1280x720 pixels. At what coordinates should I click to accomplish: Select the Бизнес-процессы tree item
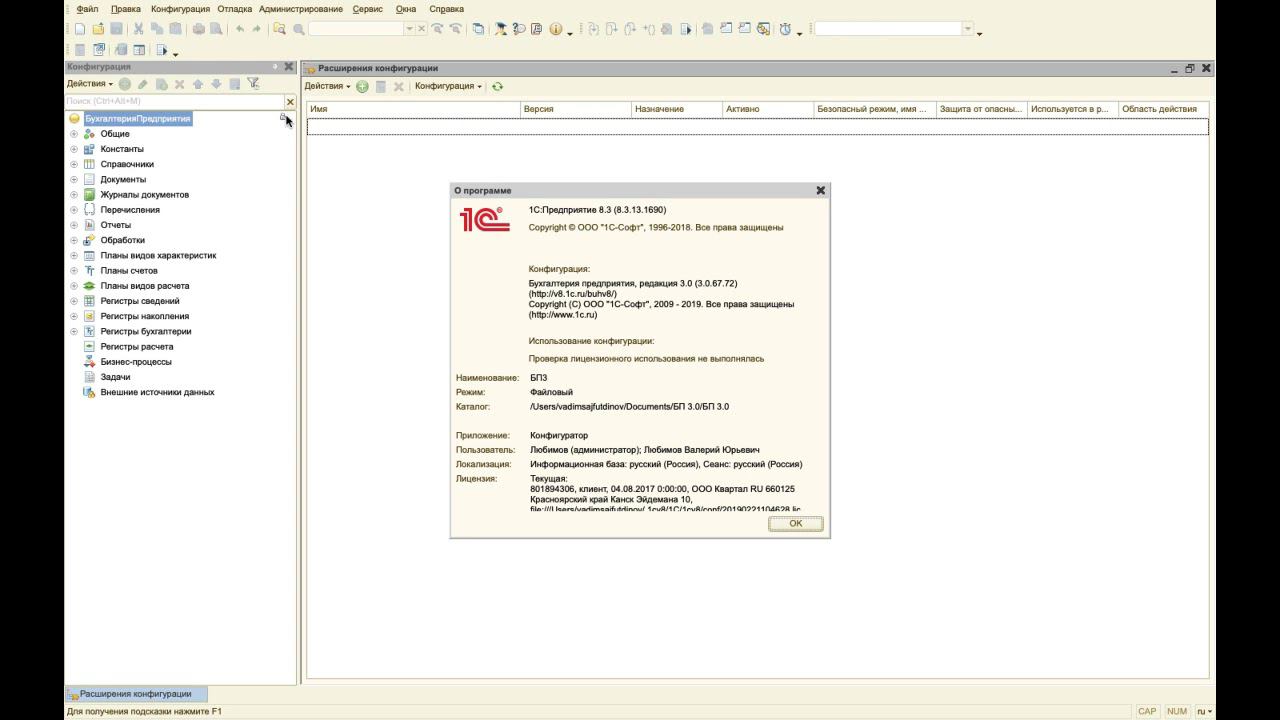pyautogui.click(x=136, y=362)
